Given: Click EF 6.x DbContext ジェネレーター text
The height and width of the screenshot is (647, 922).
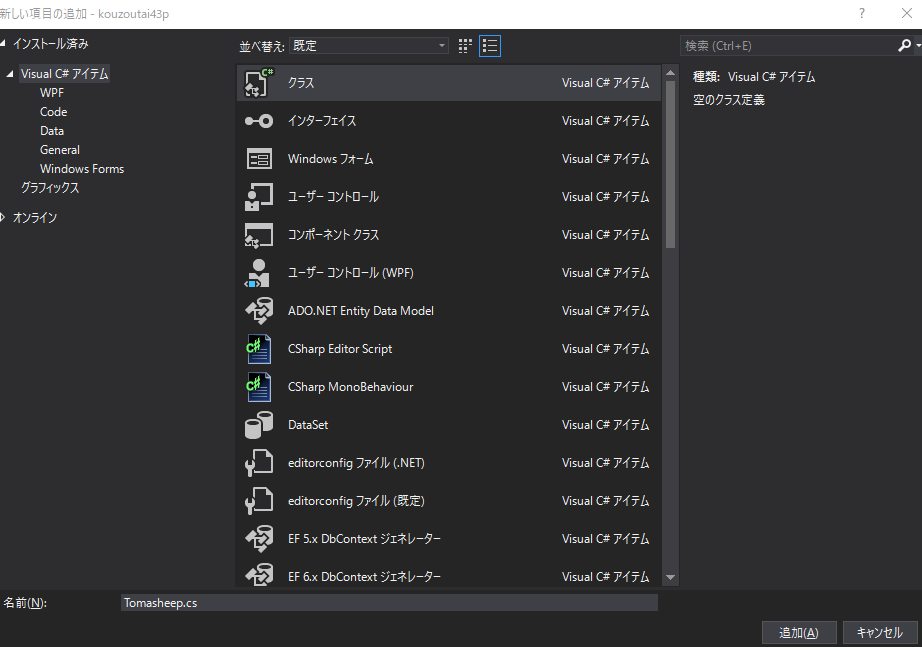Looking at the screenshot, I should click(x=365, y=577).
